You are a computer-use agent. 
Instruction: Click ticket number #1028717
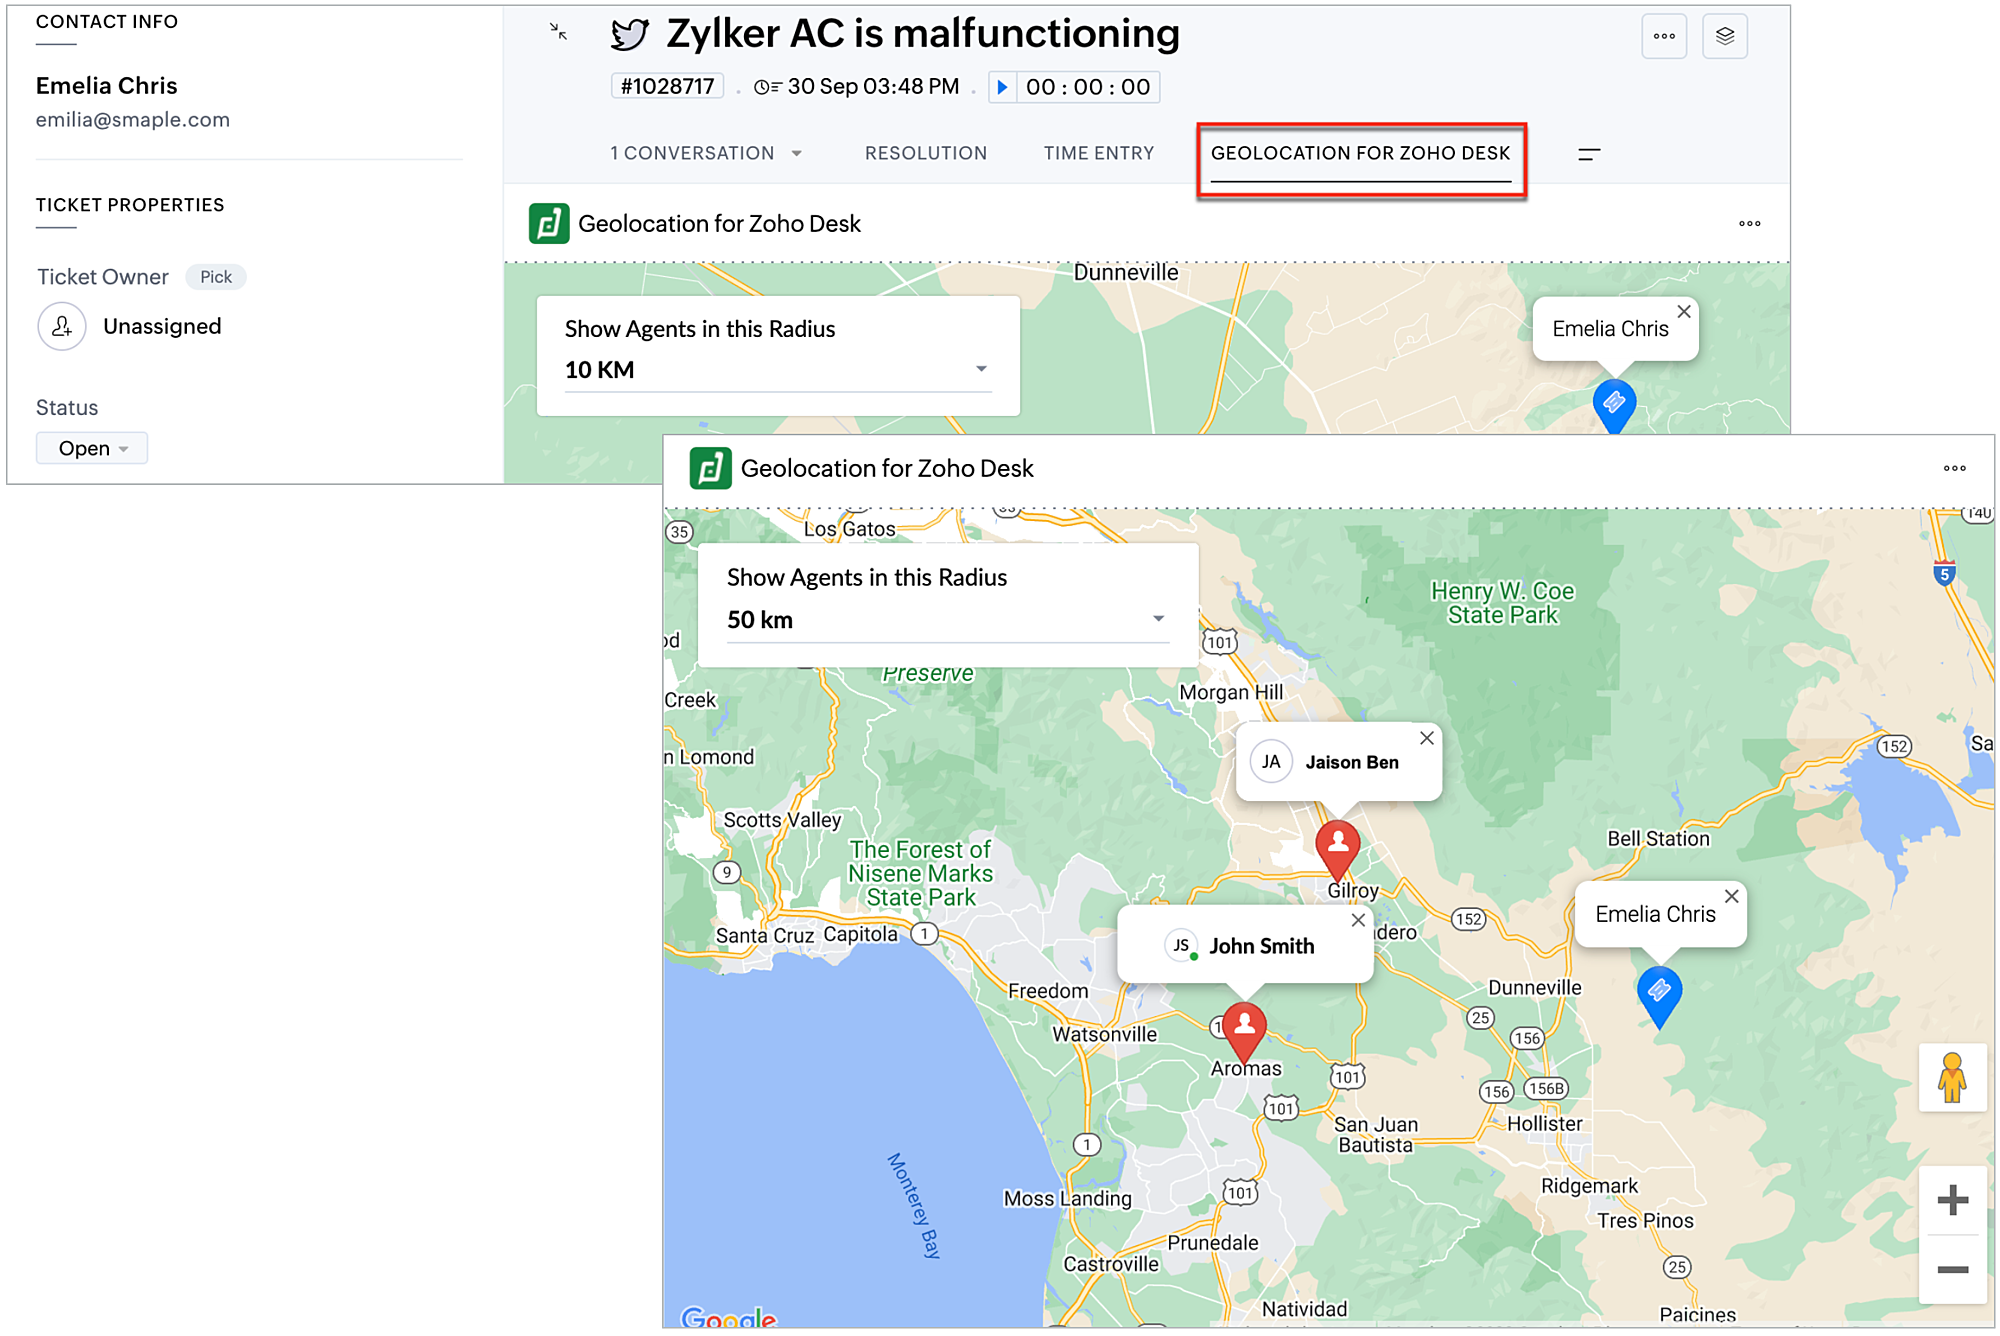coord(667,87)
